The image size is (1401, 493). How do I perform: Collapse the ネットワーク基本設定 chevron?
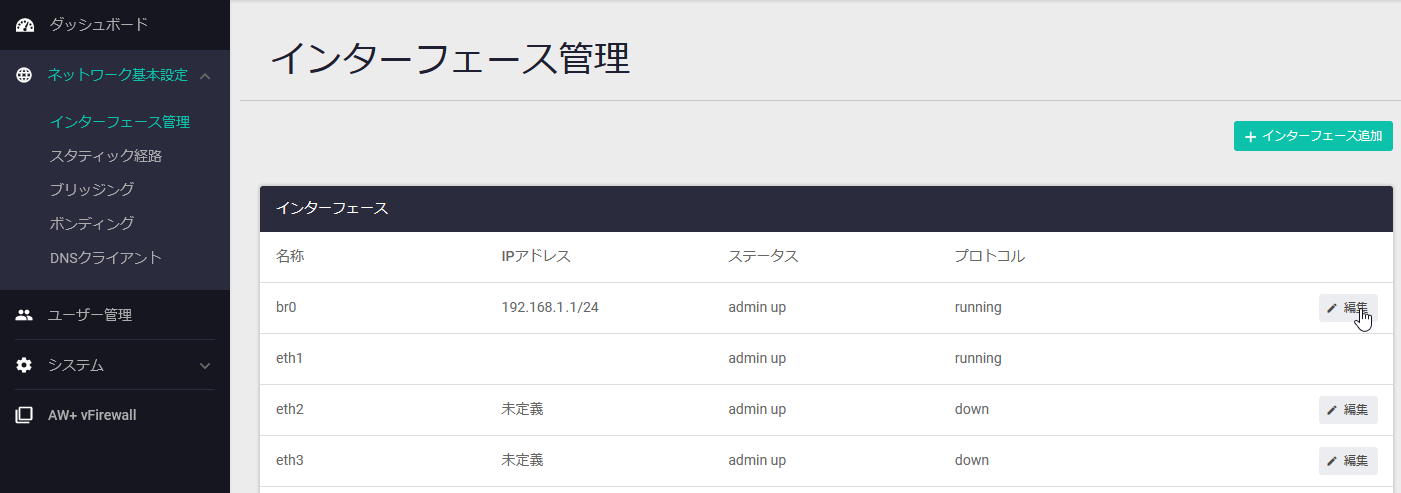[205, 75]
